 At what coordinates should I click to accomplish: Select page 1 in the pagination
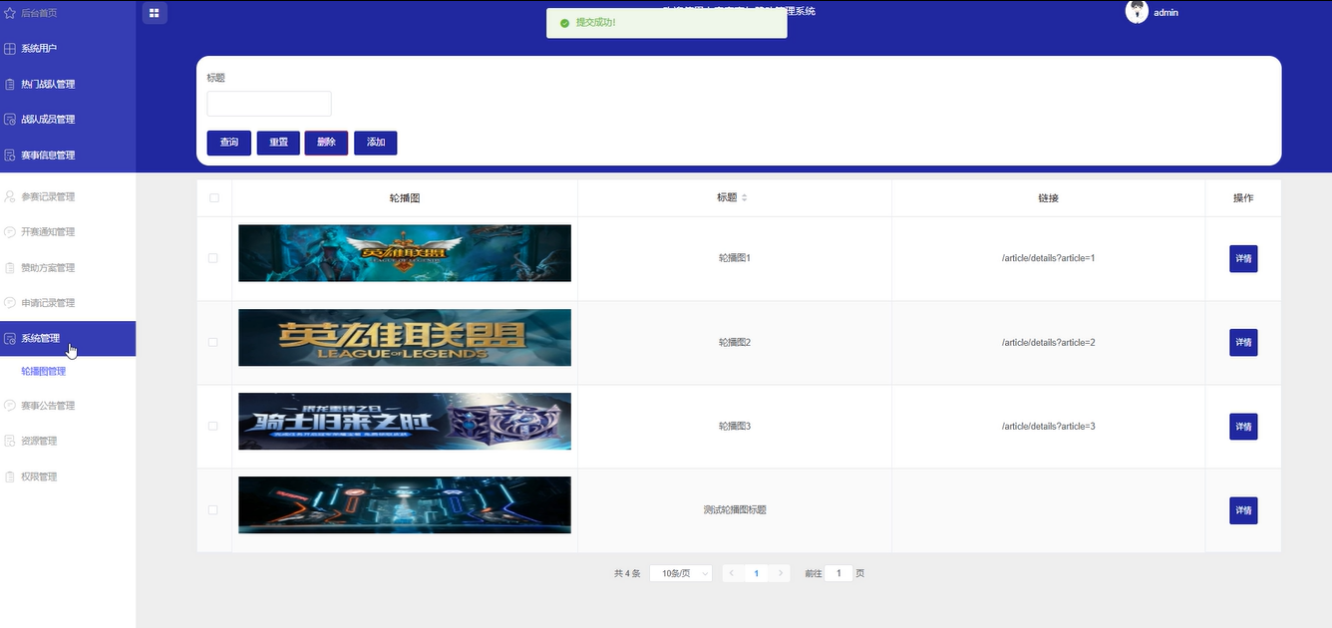click(x=756, y=573)
